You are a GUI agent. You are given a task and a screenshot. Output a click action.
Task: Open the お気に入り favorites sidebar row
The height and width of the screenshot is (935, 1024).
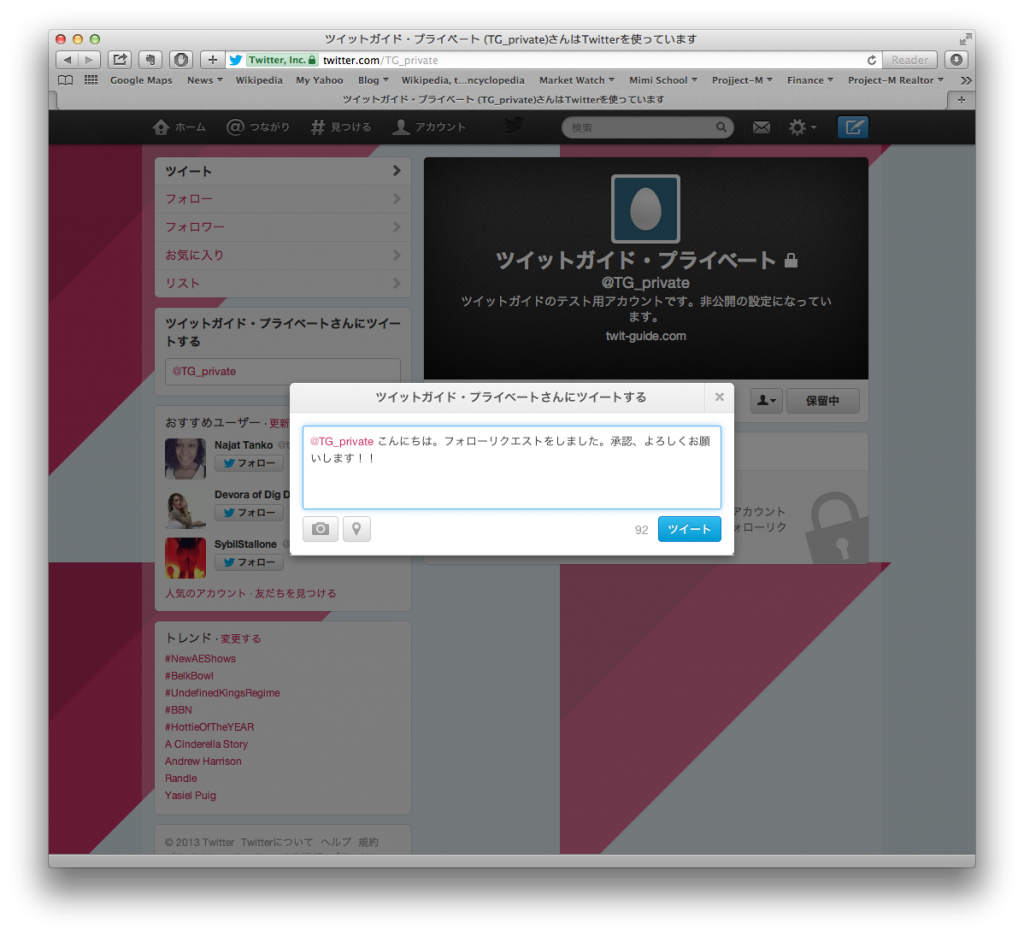[283, 255]
